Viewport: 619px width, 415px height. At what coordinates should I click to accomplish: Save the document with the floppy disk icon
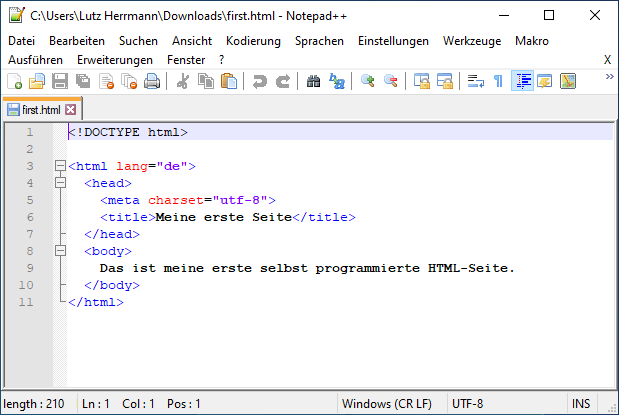pyautogui.click(x=60, y=82)
